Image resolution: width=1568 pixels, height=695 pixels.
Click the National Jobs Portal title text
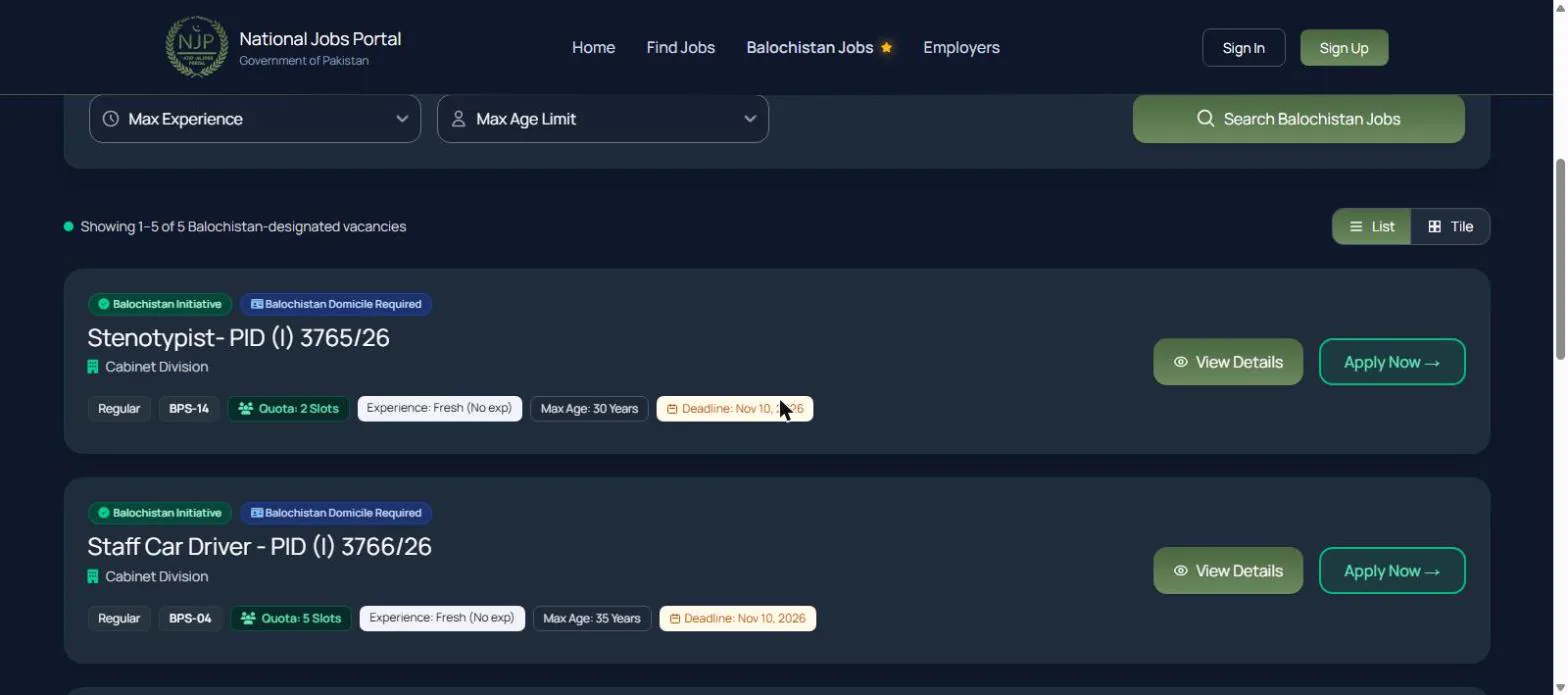point(320,39)
